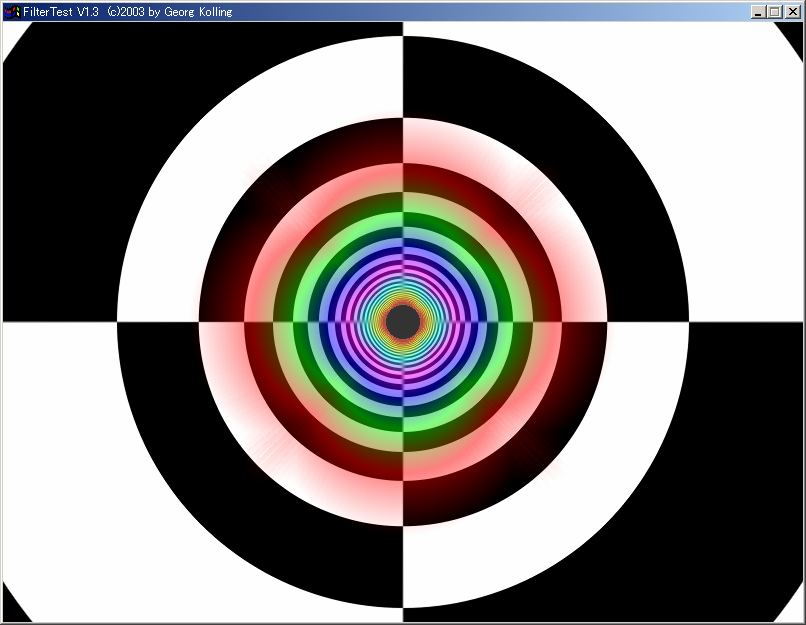Click the dark gray center circle

[x=403, y=322]
